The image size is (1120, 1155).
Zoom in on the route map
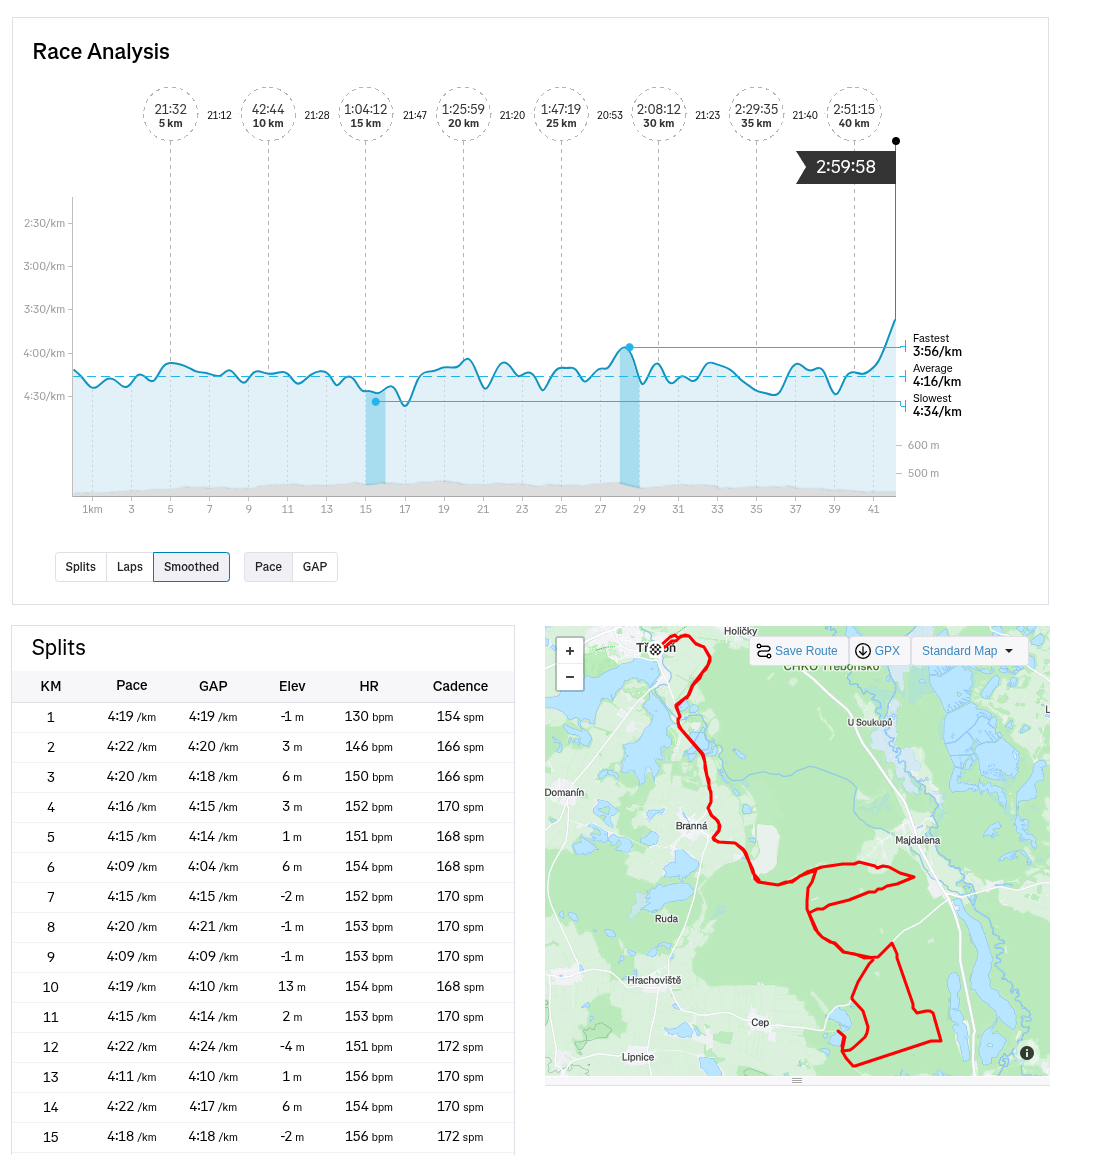coord(570,651)
